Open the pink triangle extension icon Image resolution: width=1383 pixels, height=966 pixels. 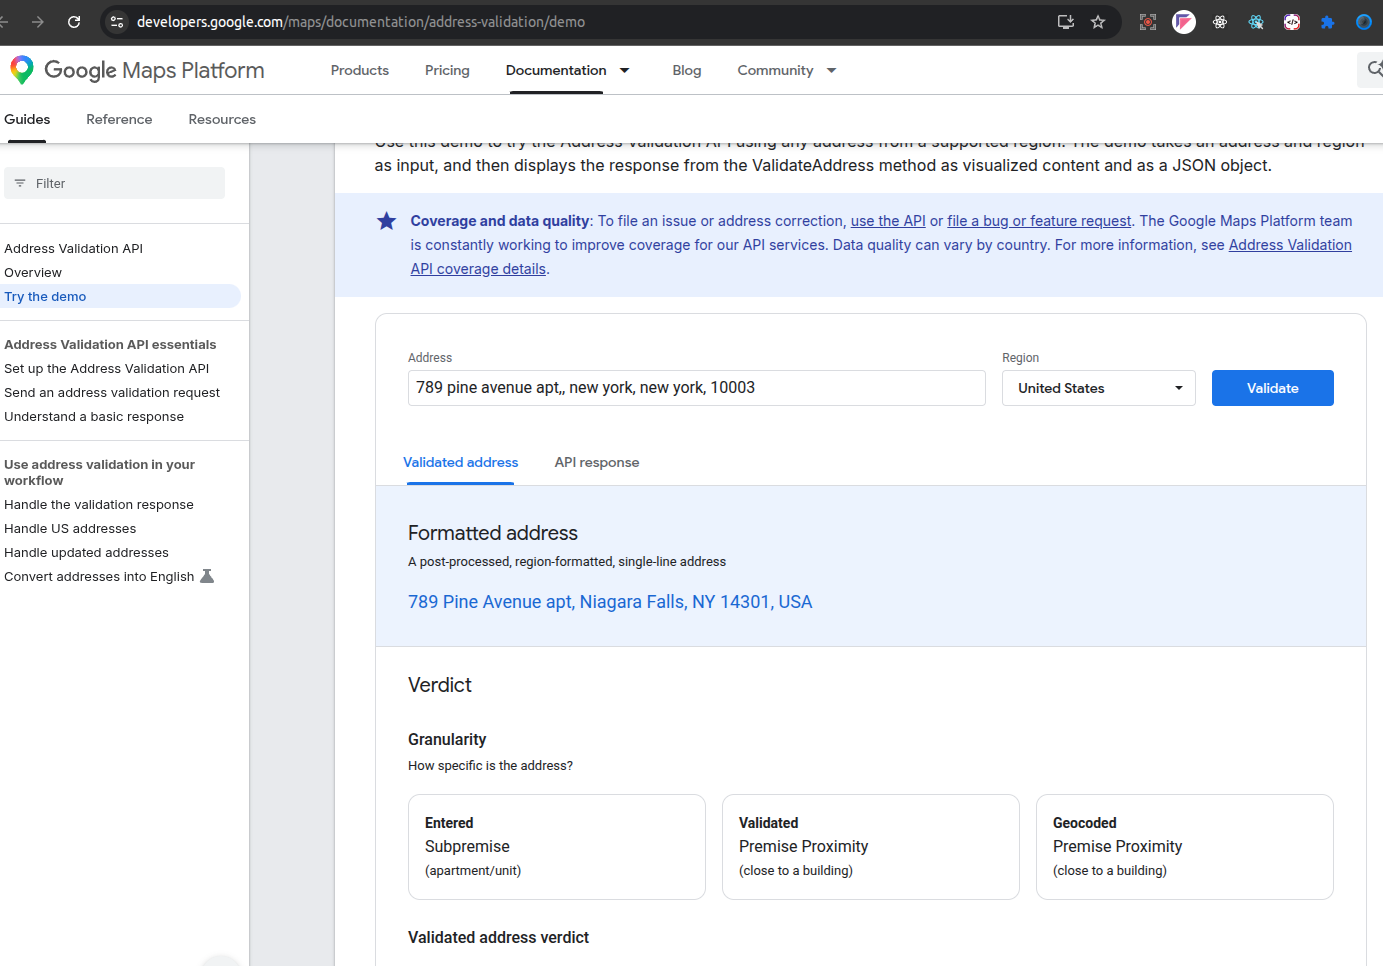point(1184,22)
